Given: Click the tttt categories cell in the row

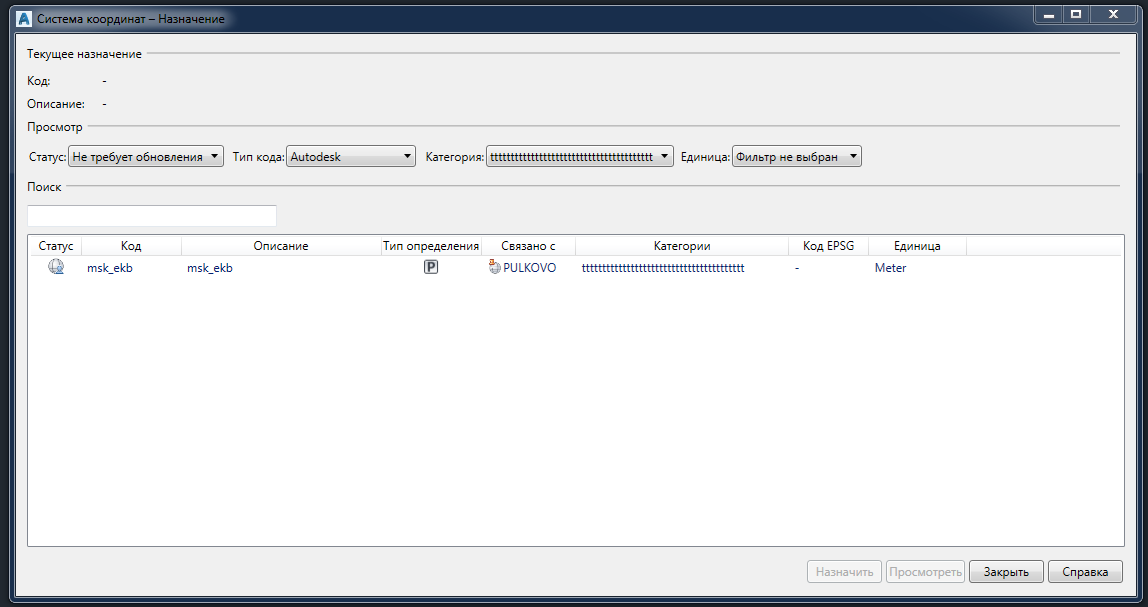Looking at the screenshot, I should (x=663, y=268).
